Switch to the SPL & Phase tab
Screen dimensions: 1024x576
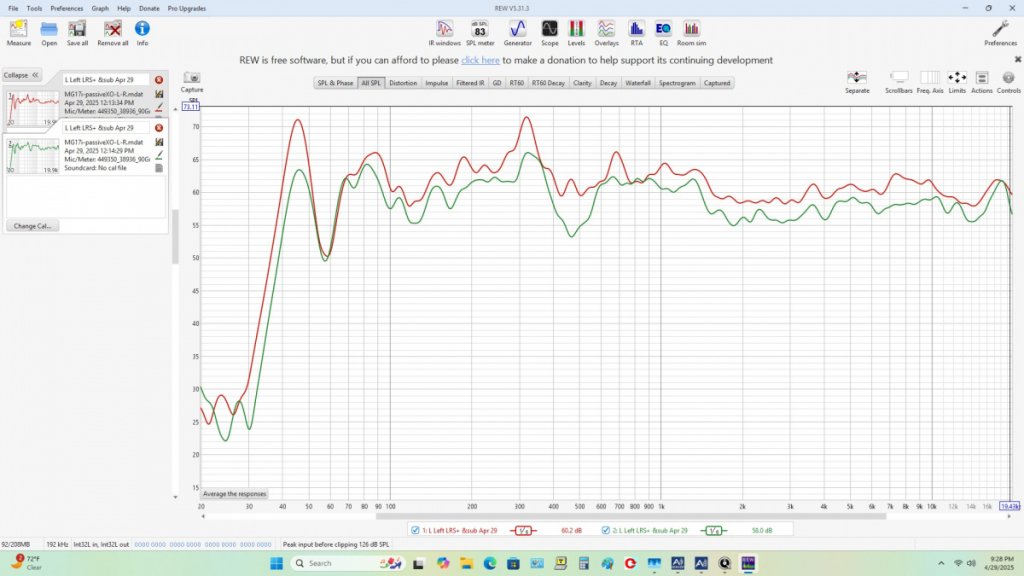tap(335, 83)
